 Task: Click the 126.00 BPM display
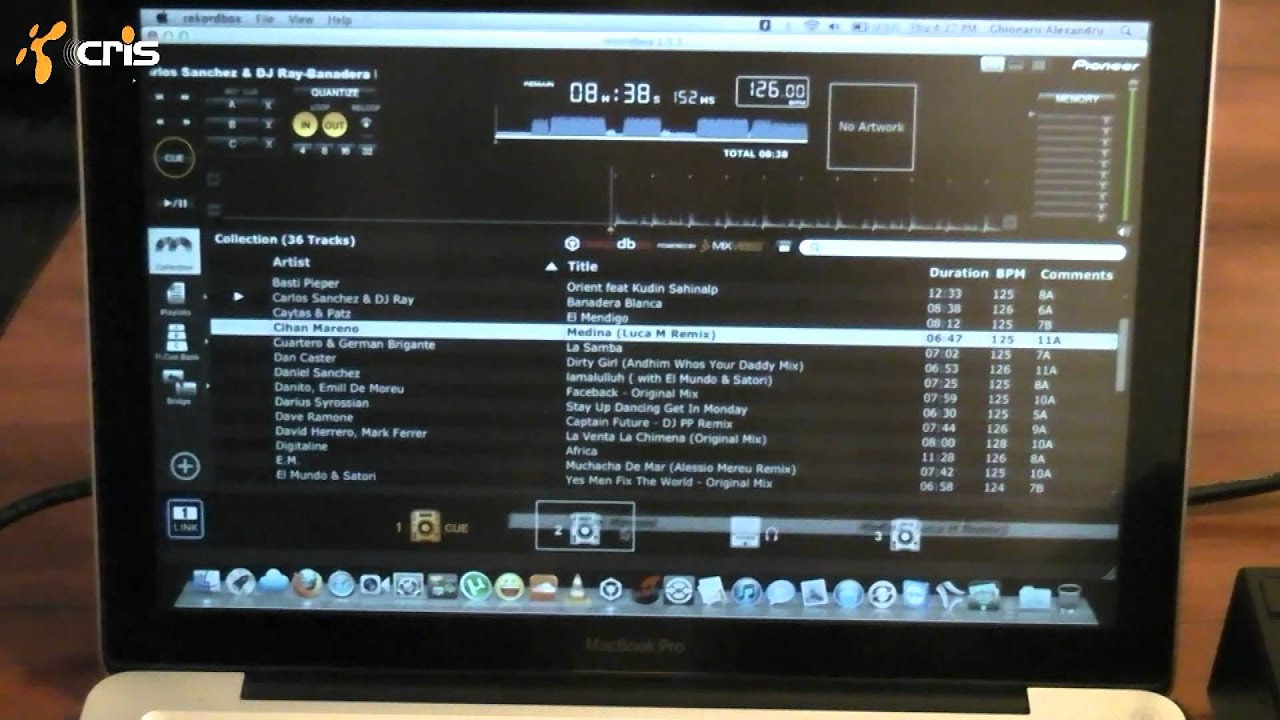click(x=772, y=92)
